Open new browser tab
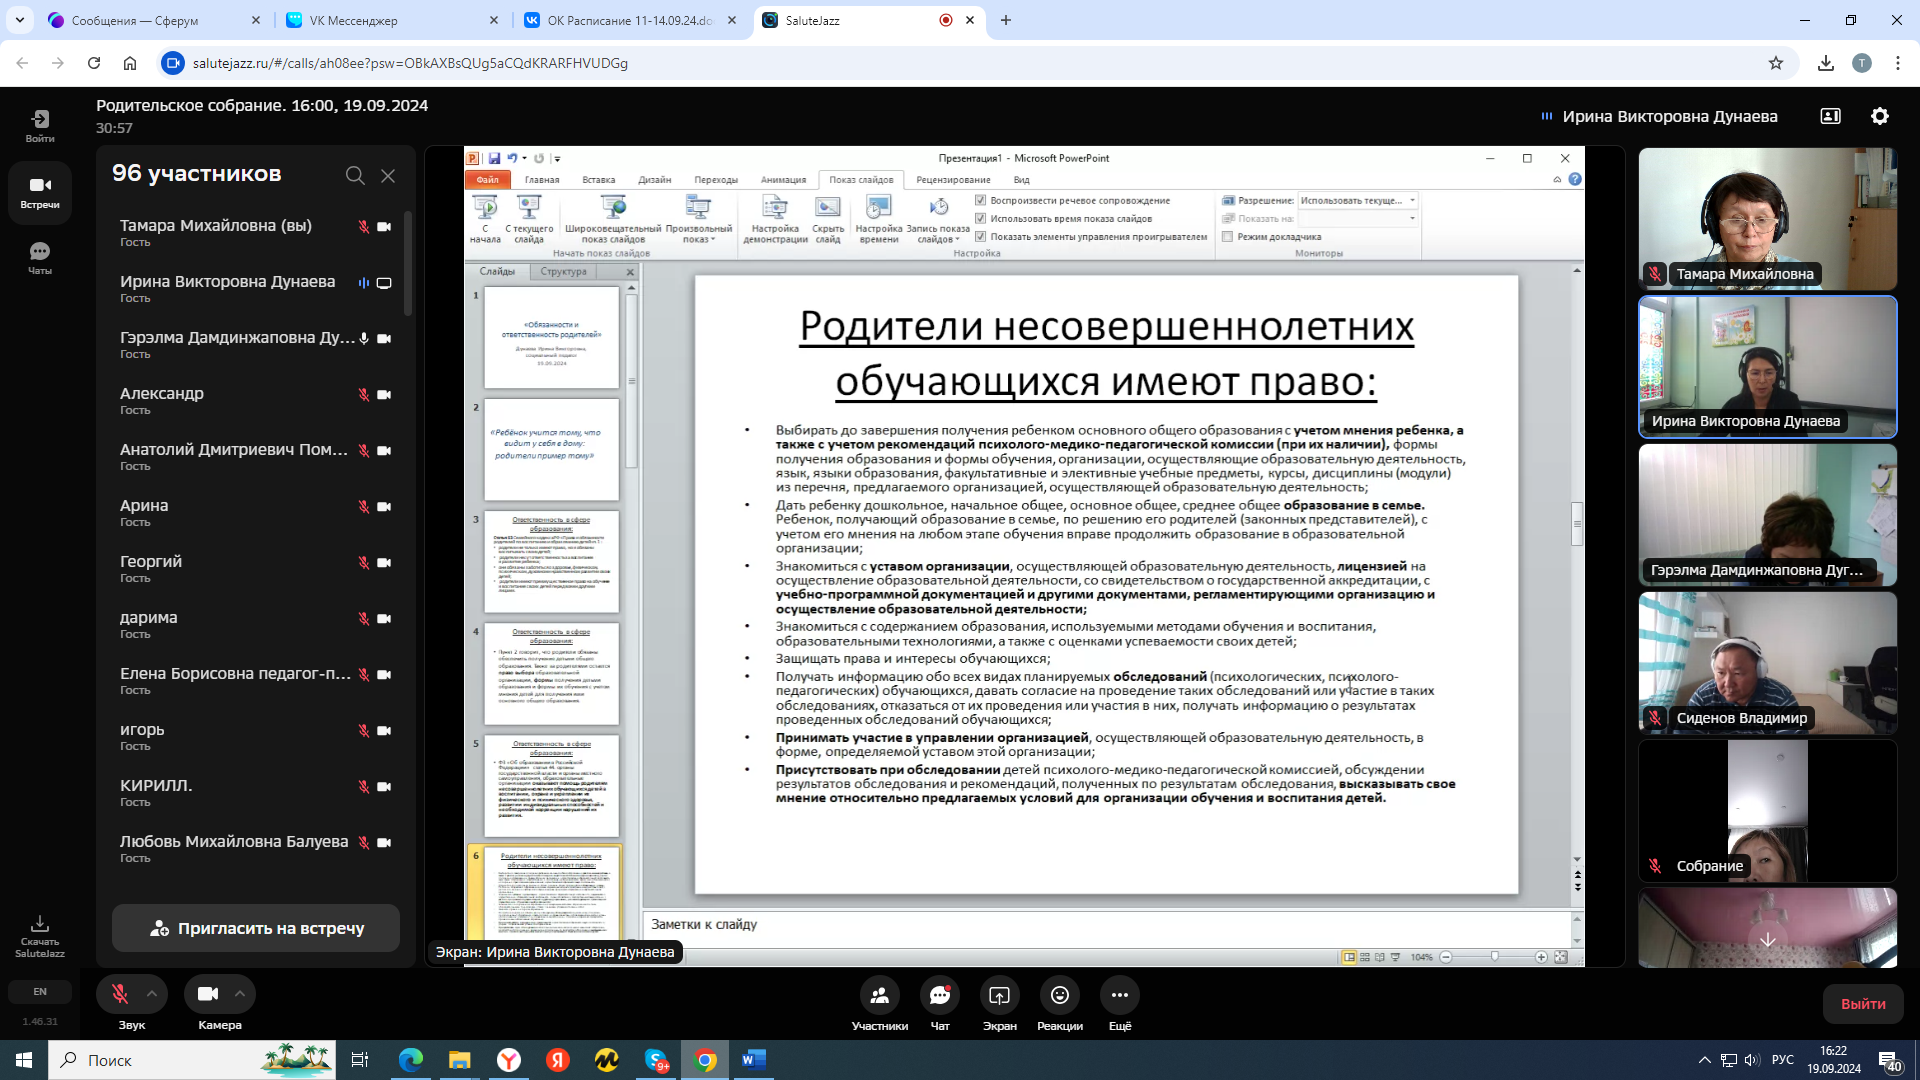This screenshot has width=1920, height=1080. tap(1006, 20)
